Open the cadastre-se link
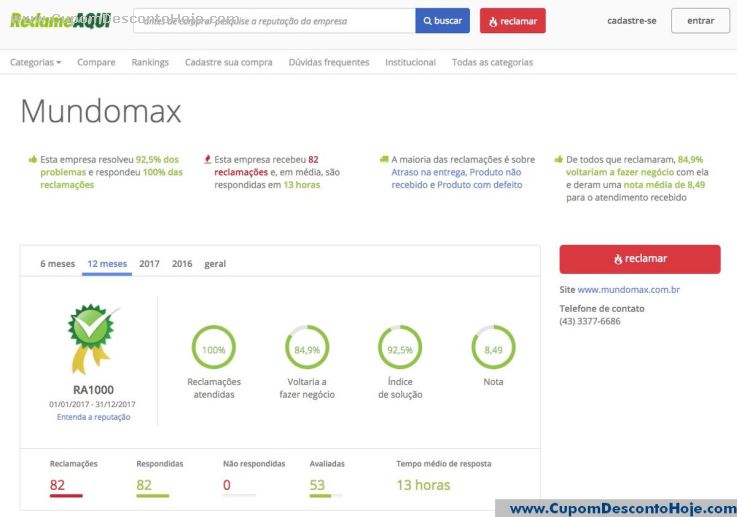This screenshot has height=517, width=737. pyautogui.click(x=632, y=21)
